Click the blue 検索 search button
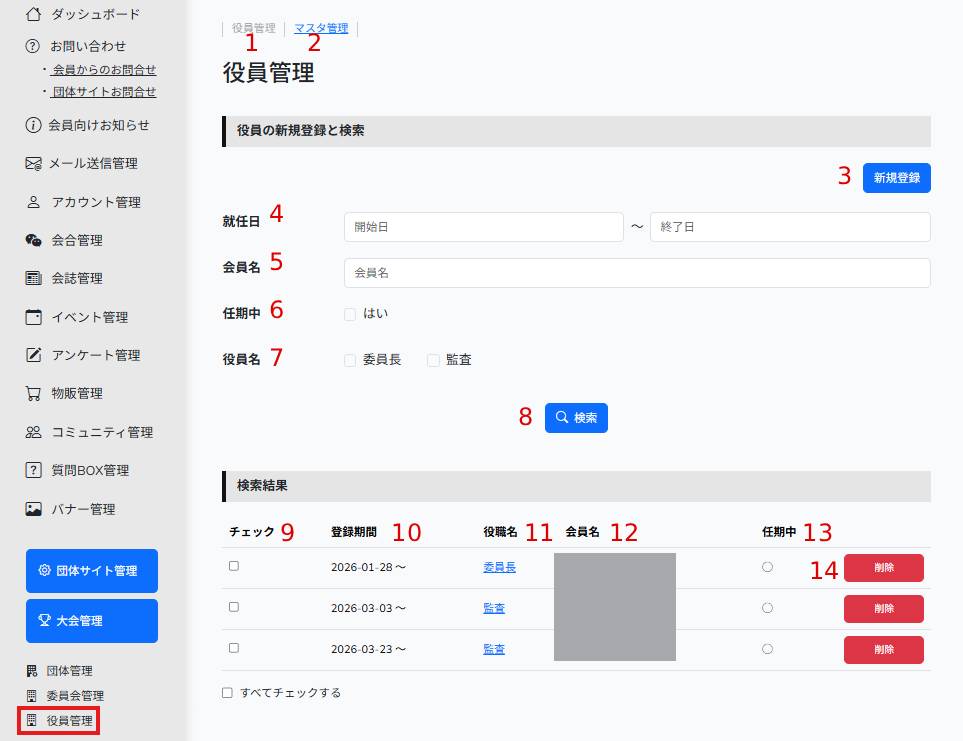Viewport: 963px width, 741px height. tap(576, 418)
